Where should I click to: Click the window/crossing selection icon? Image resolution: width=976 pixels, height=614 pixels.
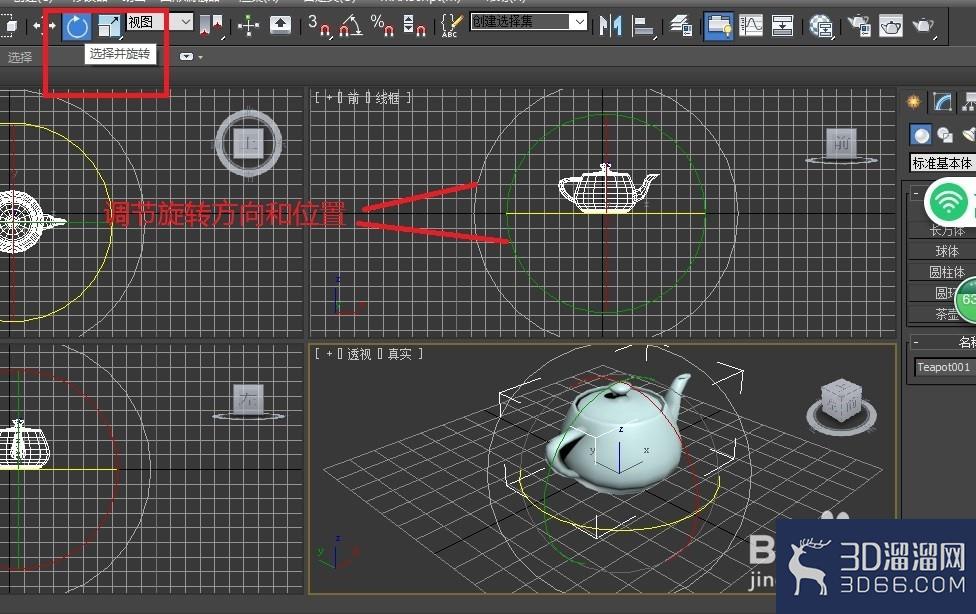tap(11, 26)
